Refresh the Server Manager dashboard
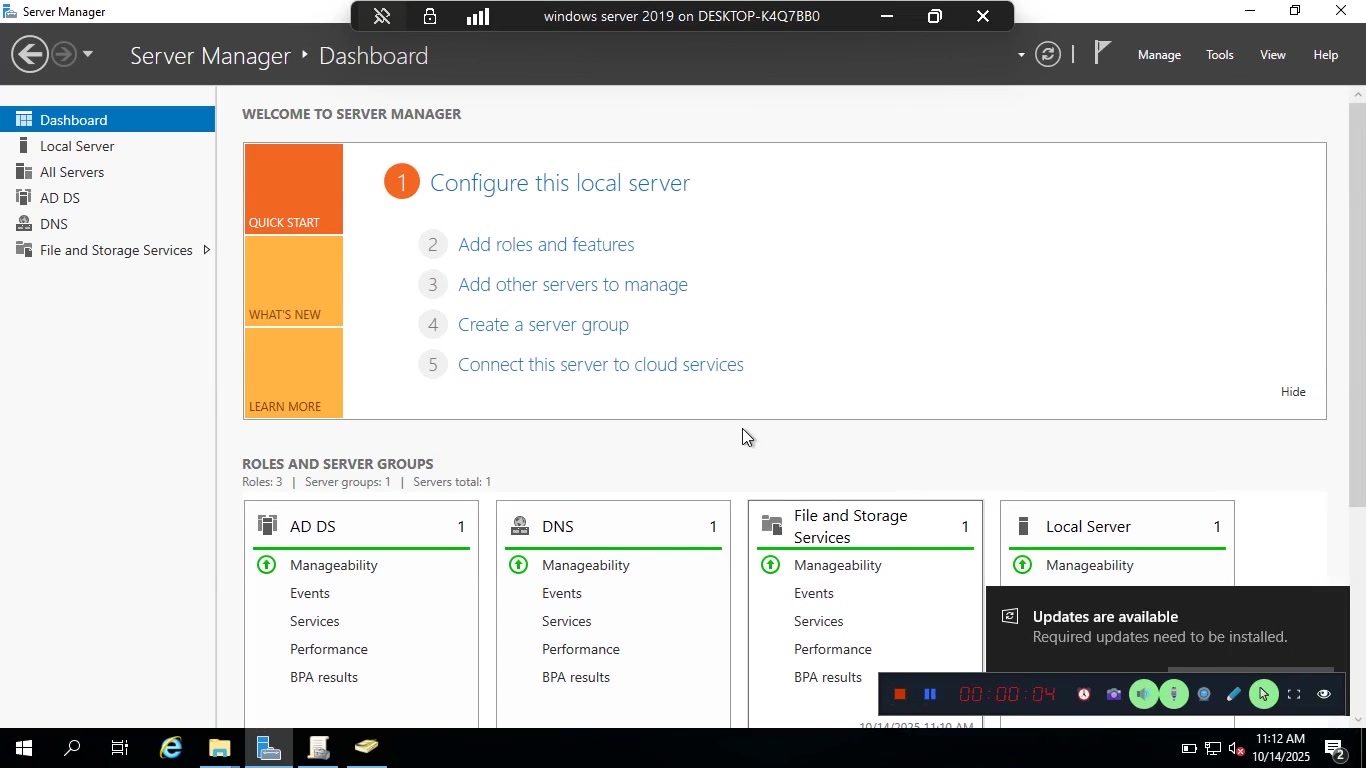This screenshot has height=768, width=1366. pos(1047,54)
